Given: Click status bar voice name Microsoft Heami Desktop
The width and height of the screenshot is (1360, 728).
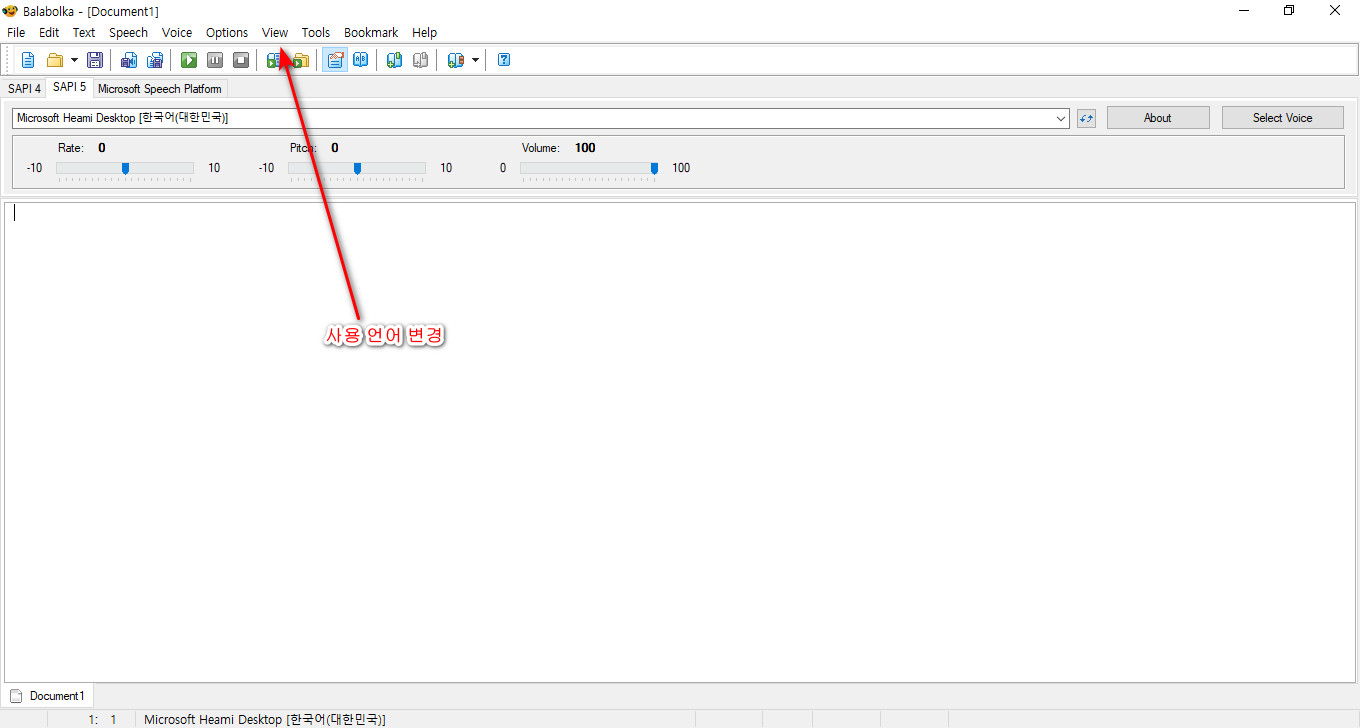Looking at the screenshot, I should (x=265, y=719).
